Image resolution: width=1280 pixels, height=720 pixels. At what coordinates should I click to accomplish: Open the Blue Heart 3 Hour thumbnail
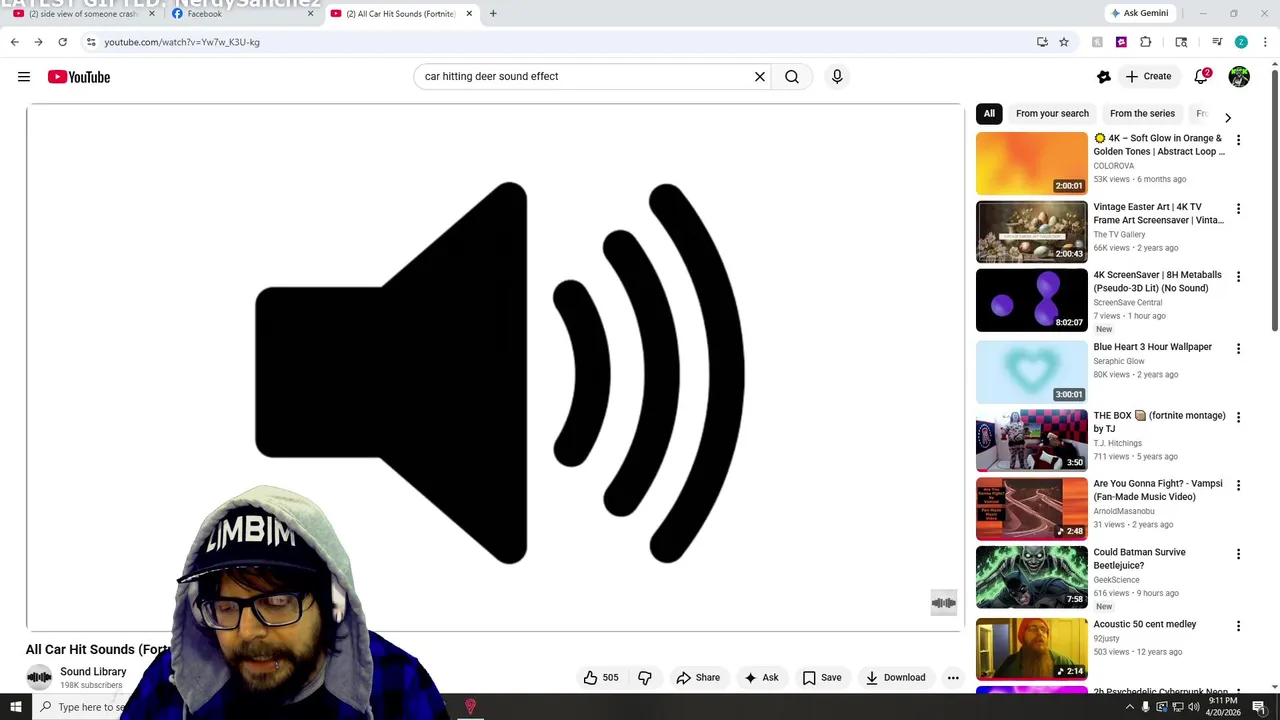tap(1031, 371)
